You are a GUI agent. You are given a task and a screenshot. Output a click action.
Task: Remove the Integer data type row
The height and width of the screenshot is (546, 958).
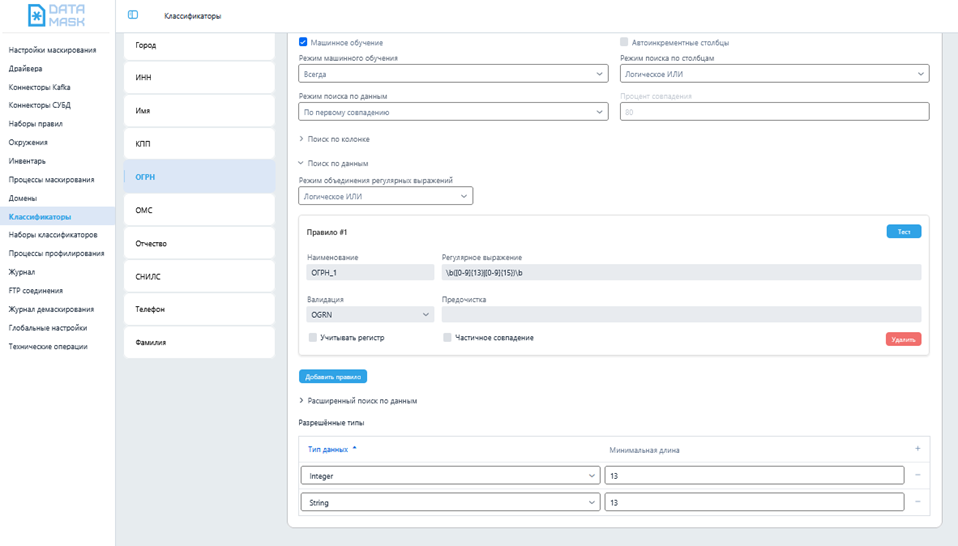pos(917,475)
